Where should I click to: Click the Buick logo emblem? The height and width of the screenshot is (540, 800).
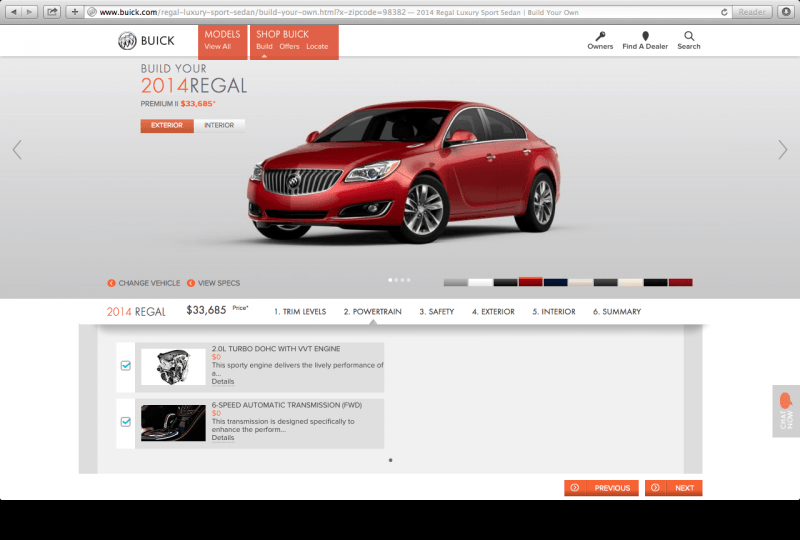pos(127,40)
